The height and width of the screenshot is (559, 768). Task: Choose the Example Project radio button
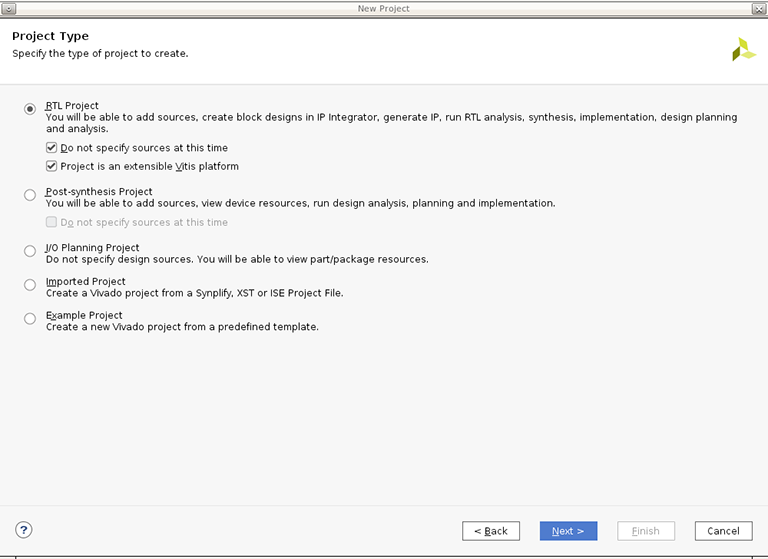30,319
